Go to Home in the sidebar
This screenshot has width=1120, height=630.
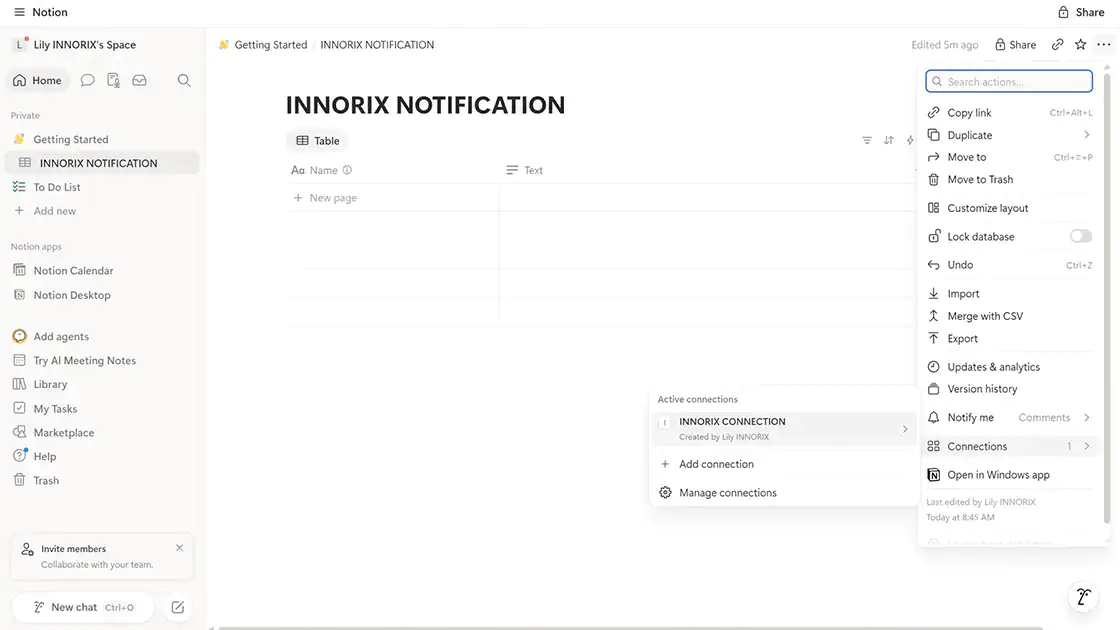37,80
